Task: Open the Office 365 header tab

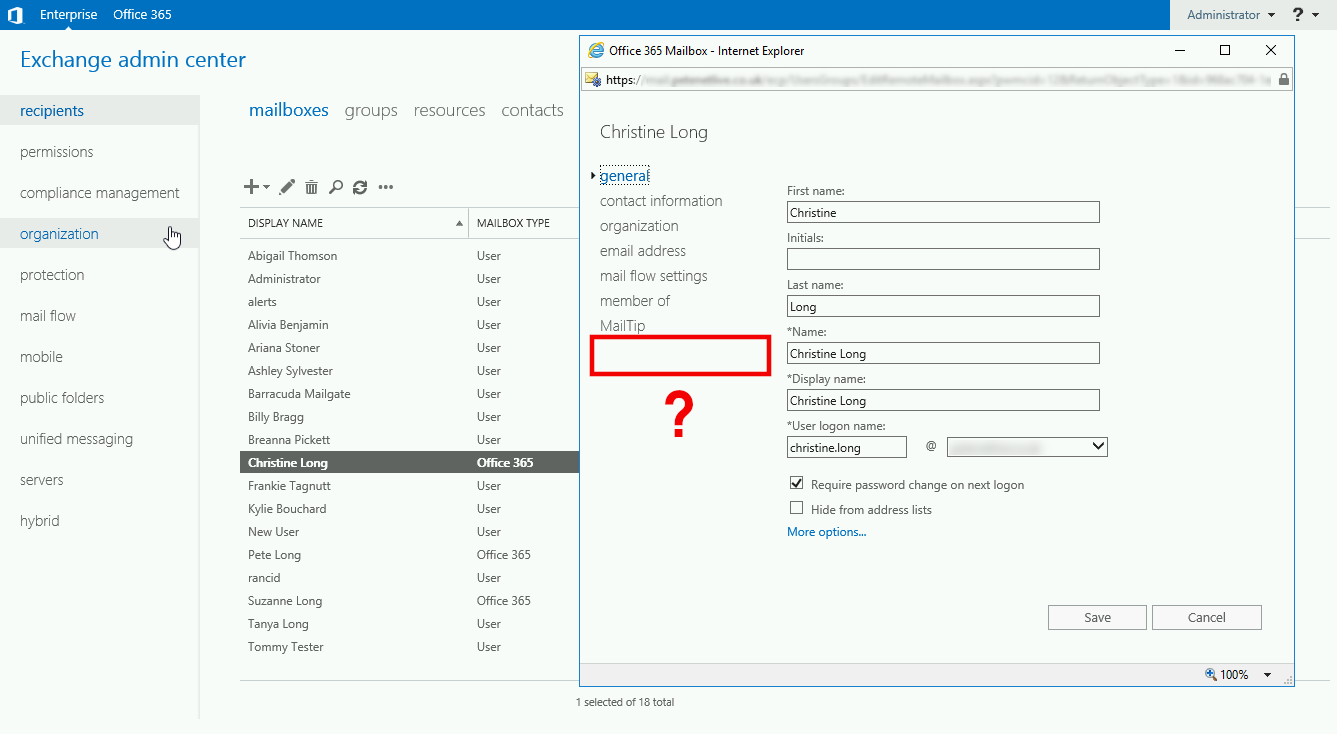Action: click(x=142, y=15)
